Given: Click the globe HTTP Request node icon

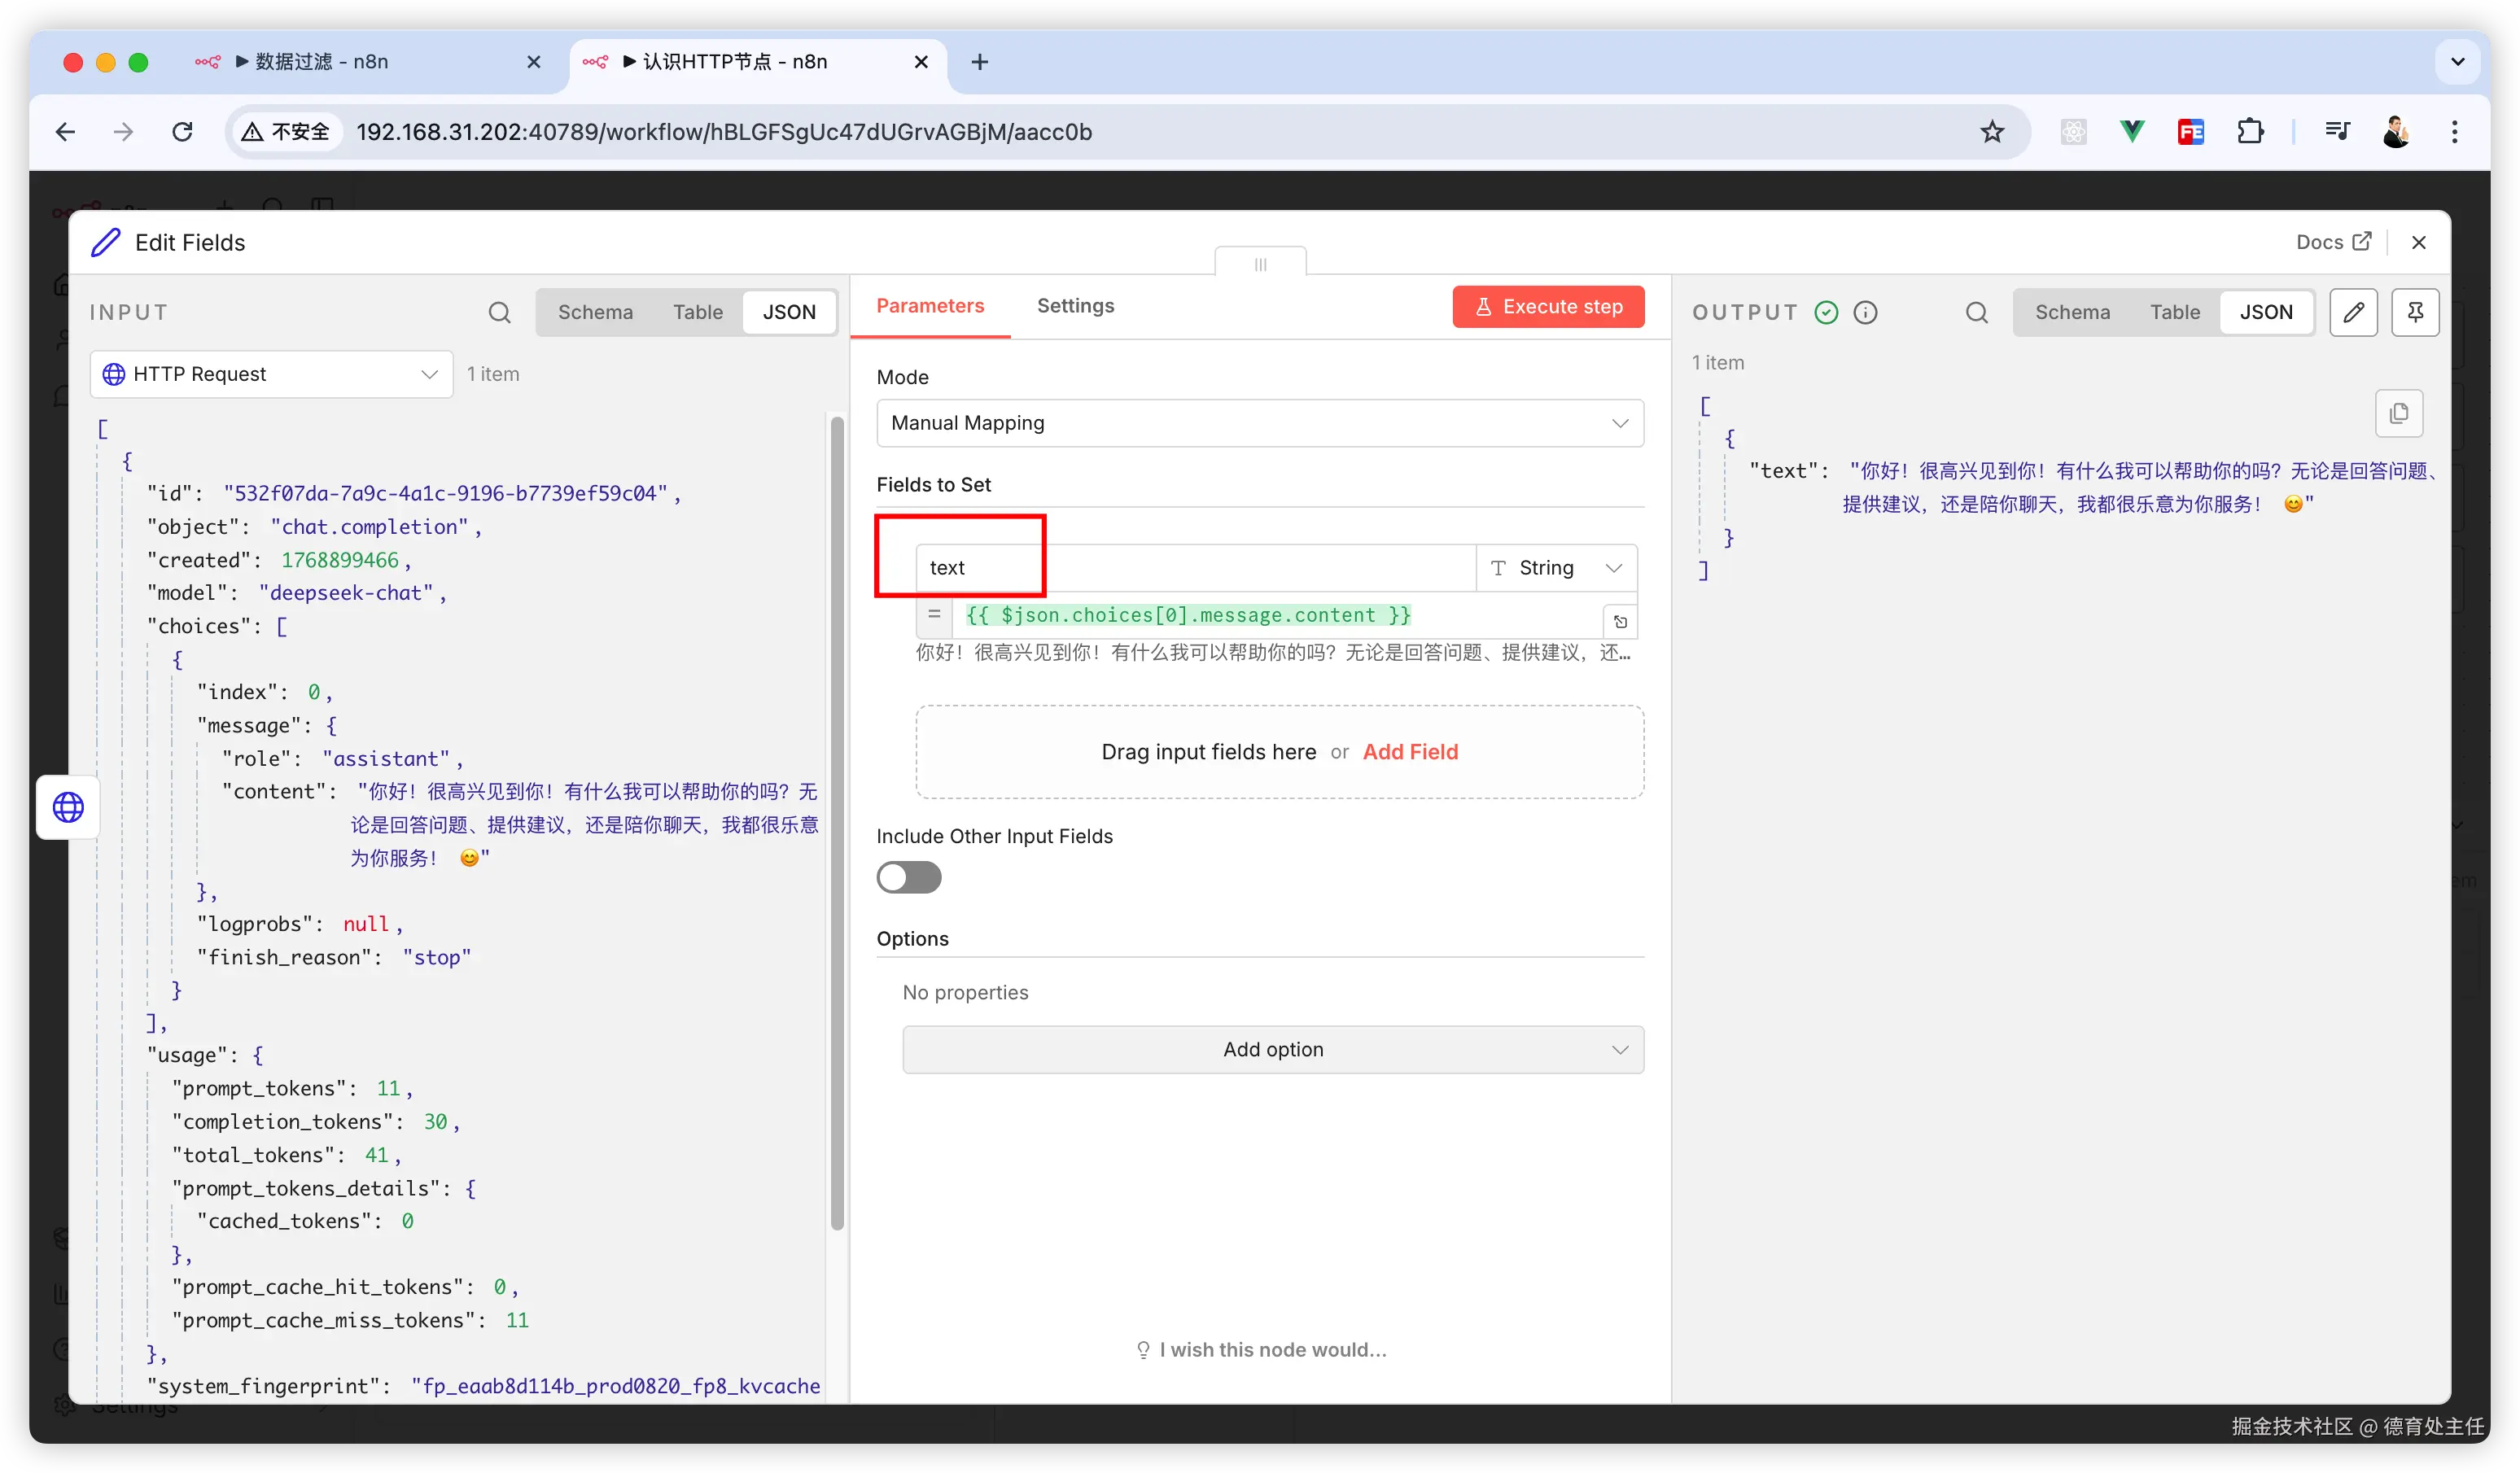Looking at the screenshot, I should point(68,807).
